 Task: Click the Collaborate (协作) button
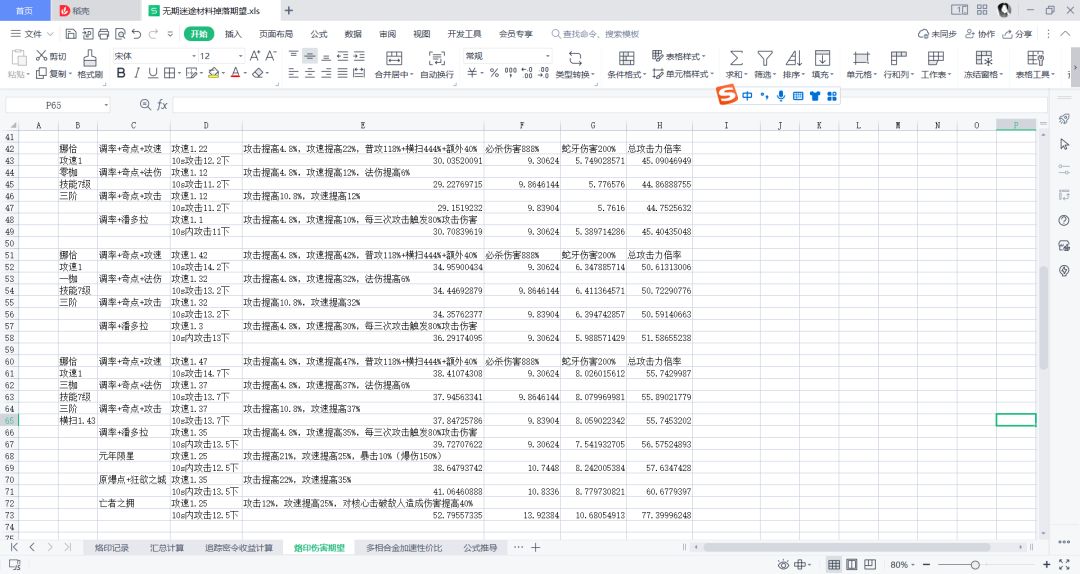coord(980,34)
